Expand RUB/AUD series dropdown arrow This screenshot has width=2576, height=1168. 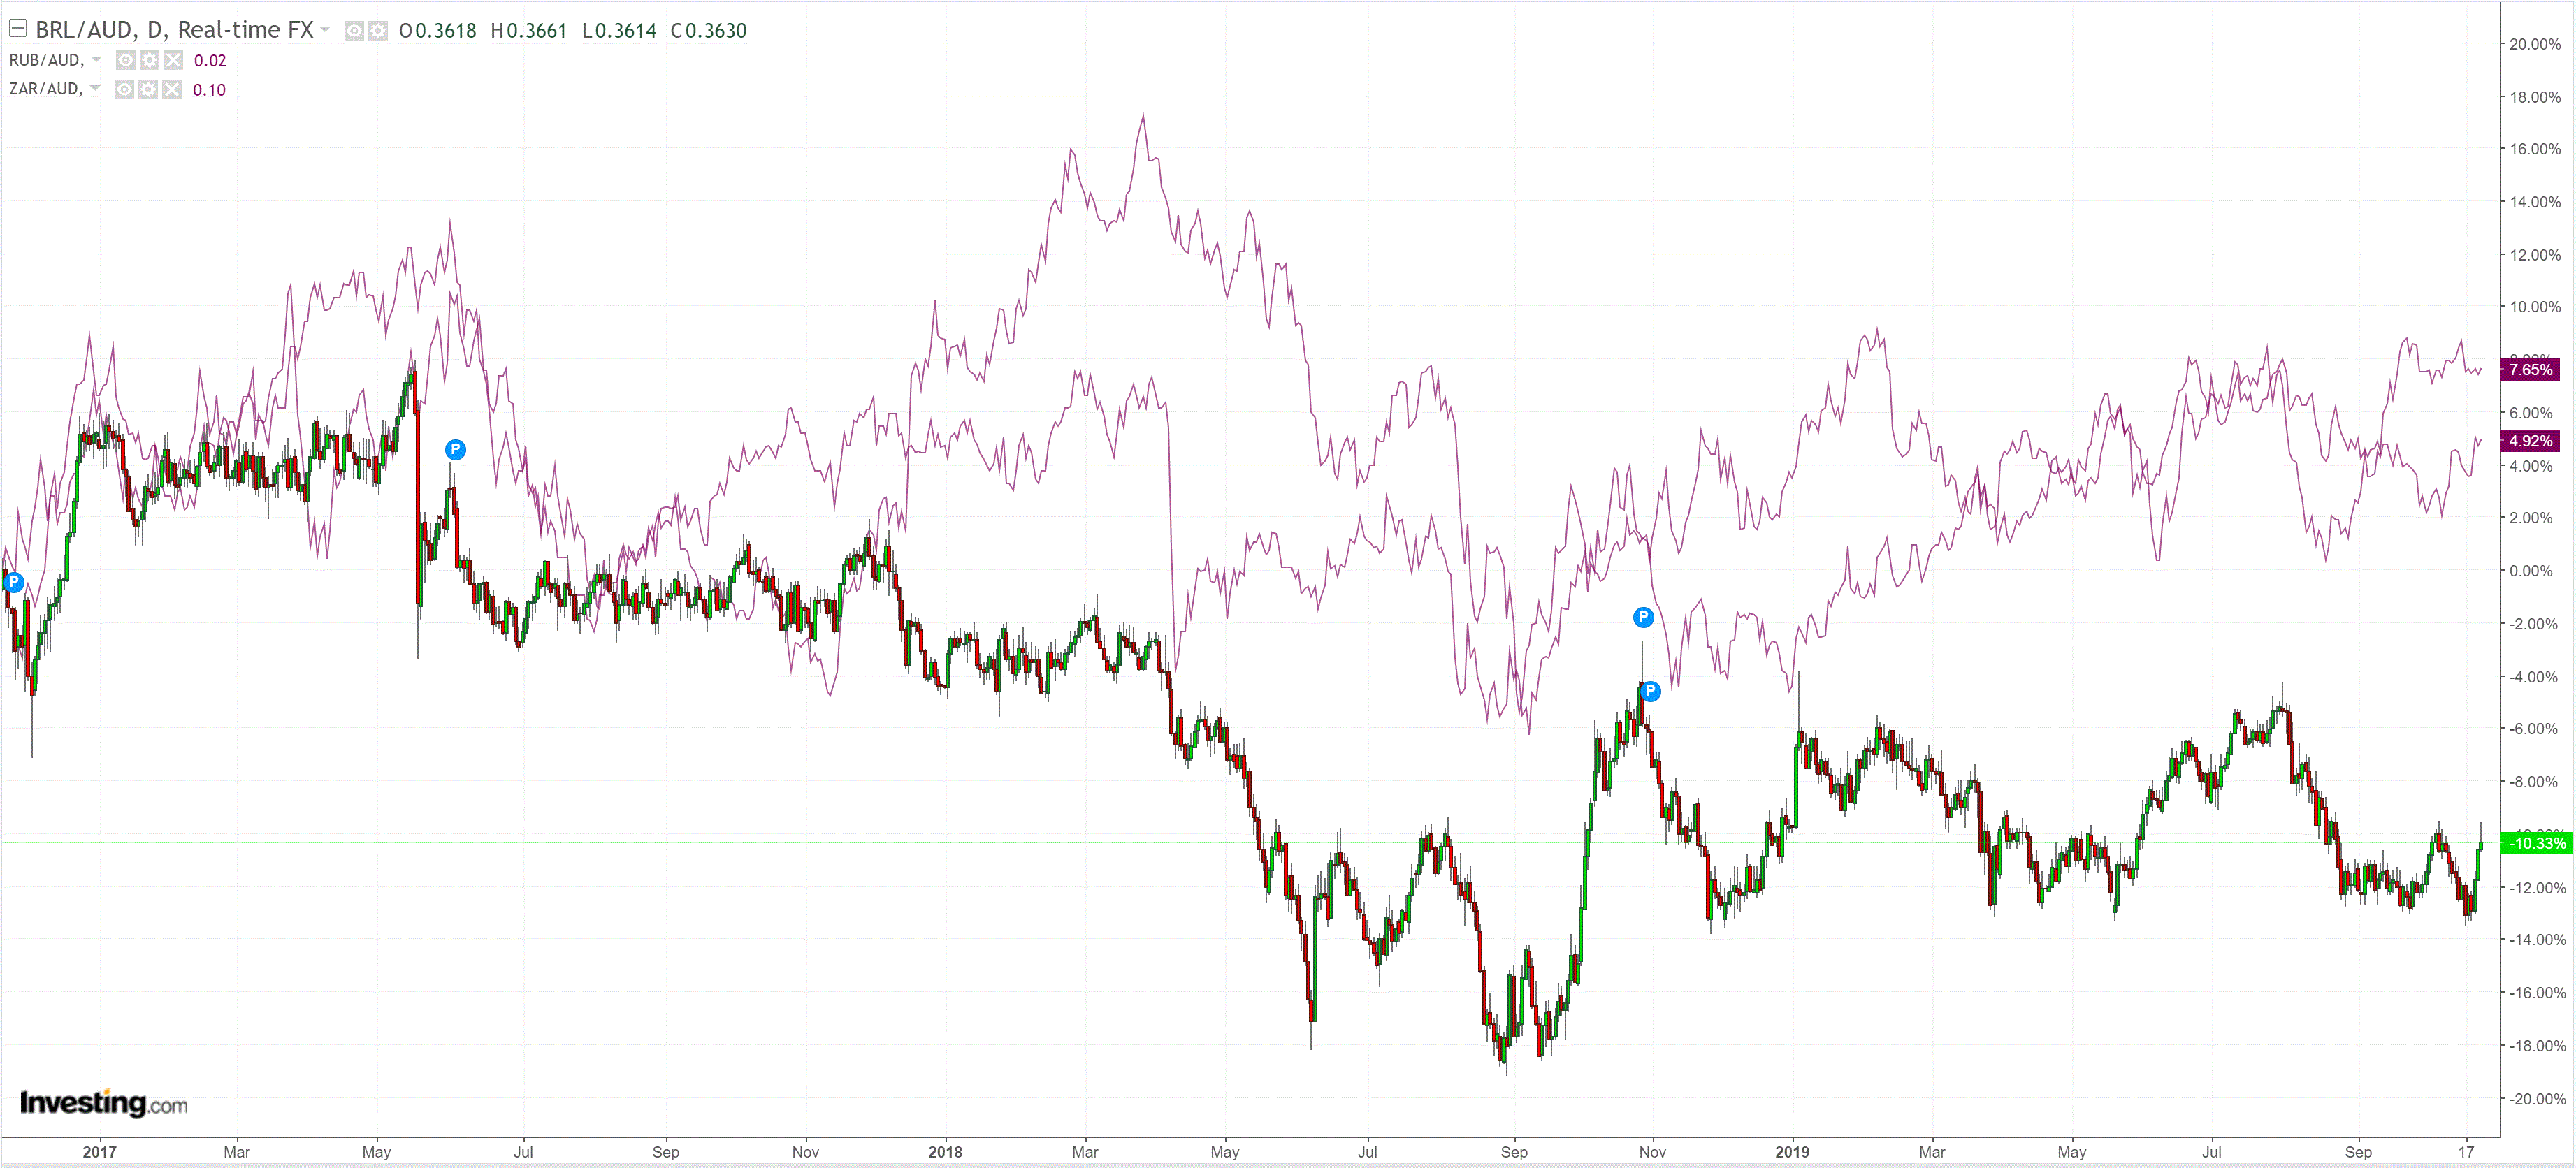coord(96,60)
